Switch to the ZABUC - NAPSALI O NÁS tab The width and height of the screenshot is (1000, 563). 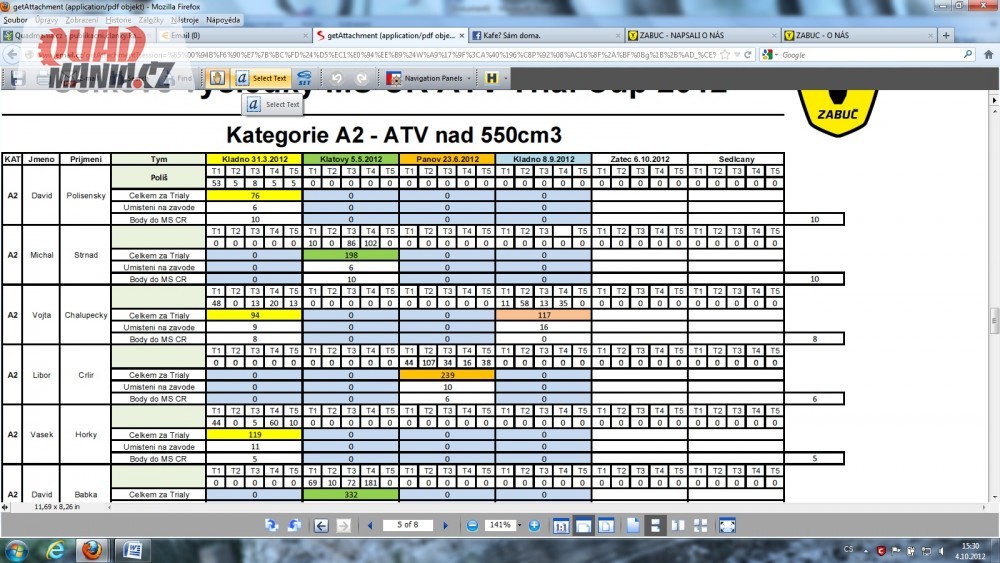[x=702, y=36]
